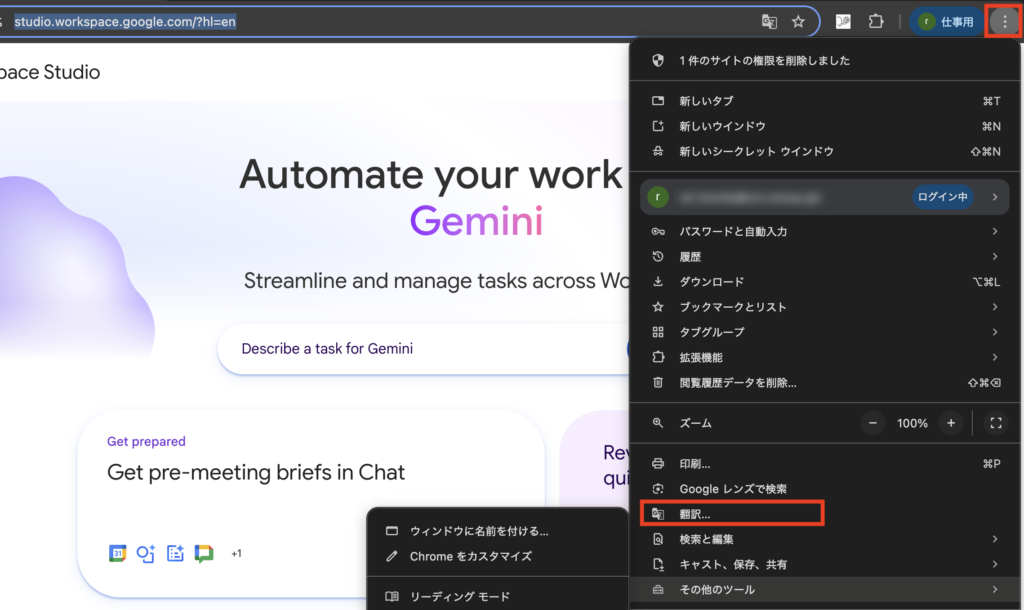Click the Google Chat icon on card

(x=204, y=553)
